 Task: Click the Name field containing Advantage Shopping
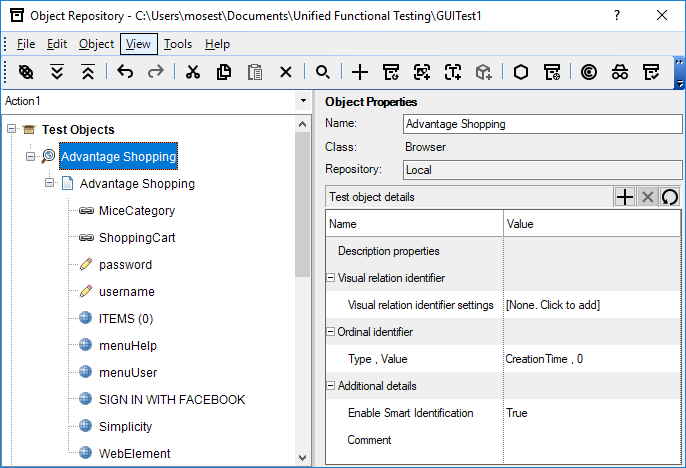542,124
